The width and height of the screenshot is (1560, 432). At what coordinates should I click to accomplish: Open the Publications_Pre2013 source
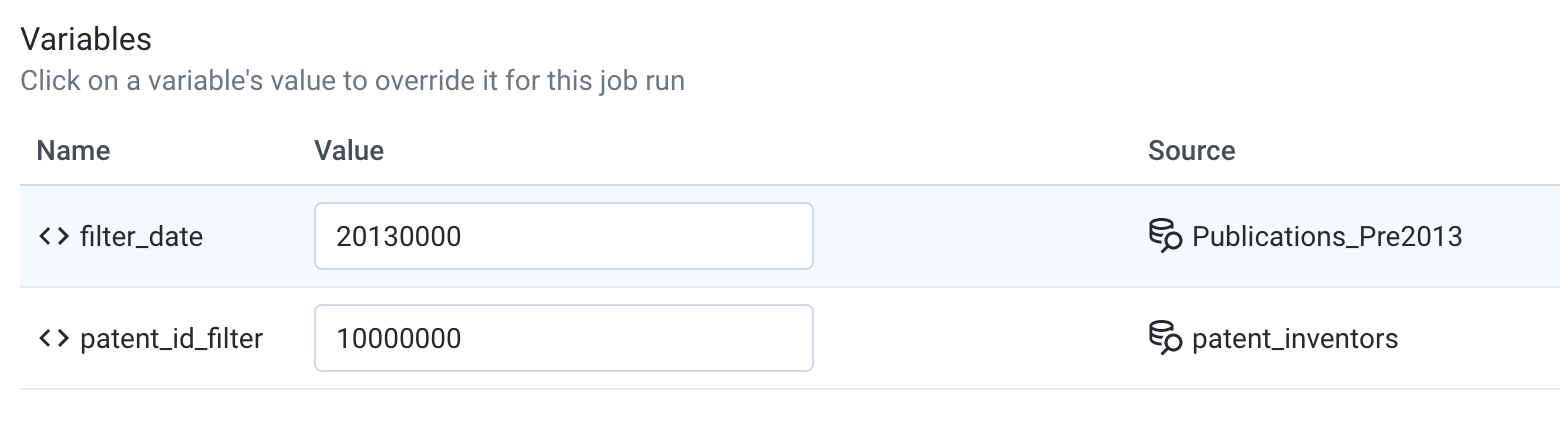1327,237
